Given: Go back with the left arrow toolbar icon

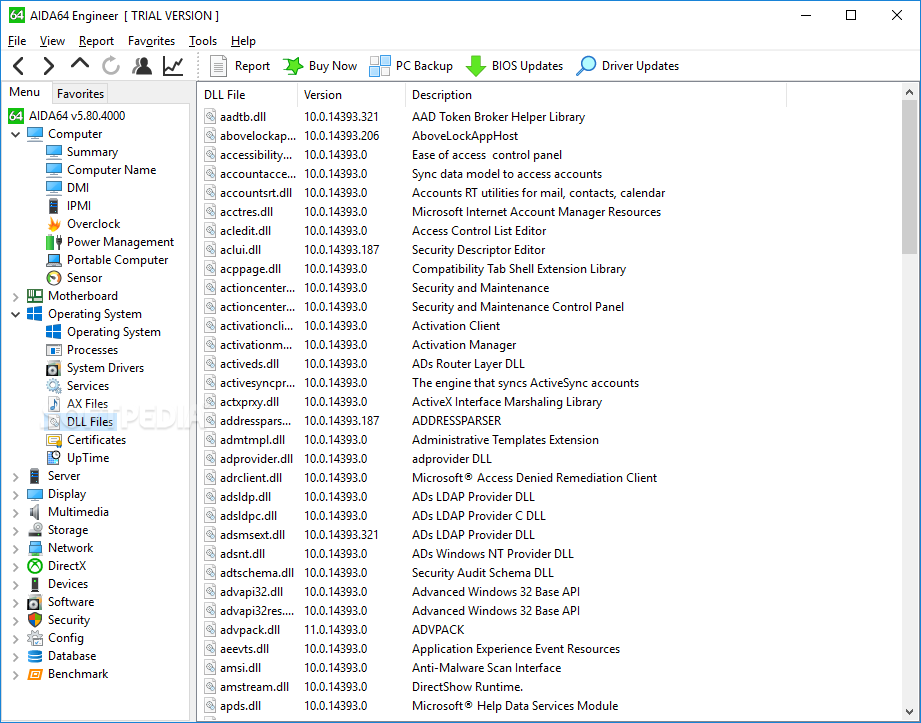Looking at the screenshot, I should pyautogui.click(x=19, y=66).
